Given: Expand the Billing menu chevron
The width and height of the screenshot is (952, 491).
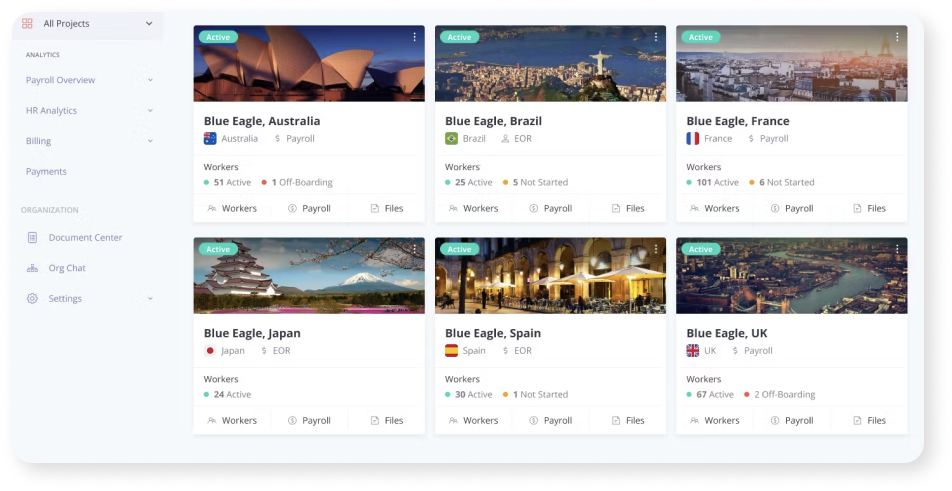Looking at the screenshot, I should tap(150, 141).
